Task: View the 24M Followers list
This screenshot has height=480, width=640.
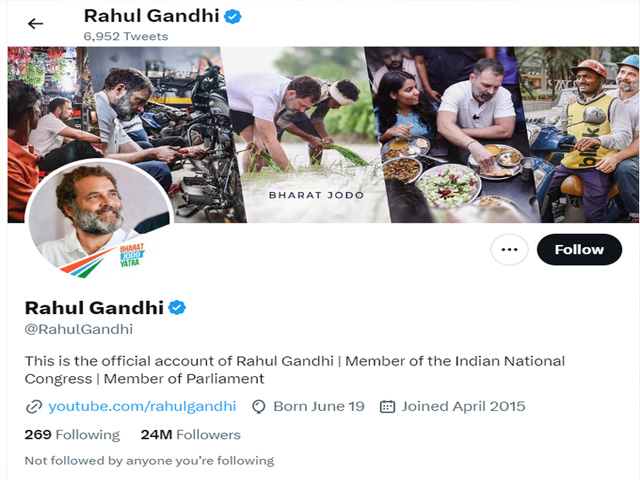Action: [191, 435]
